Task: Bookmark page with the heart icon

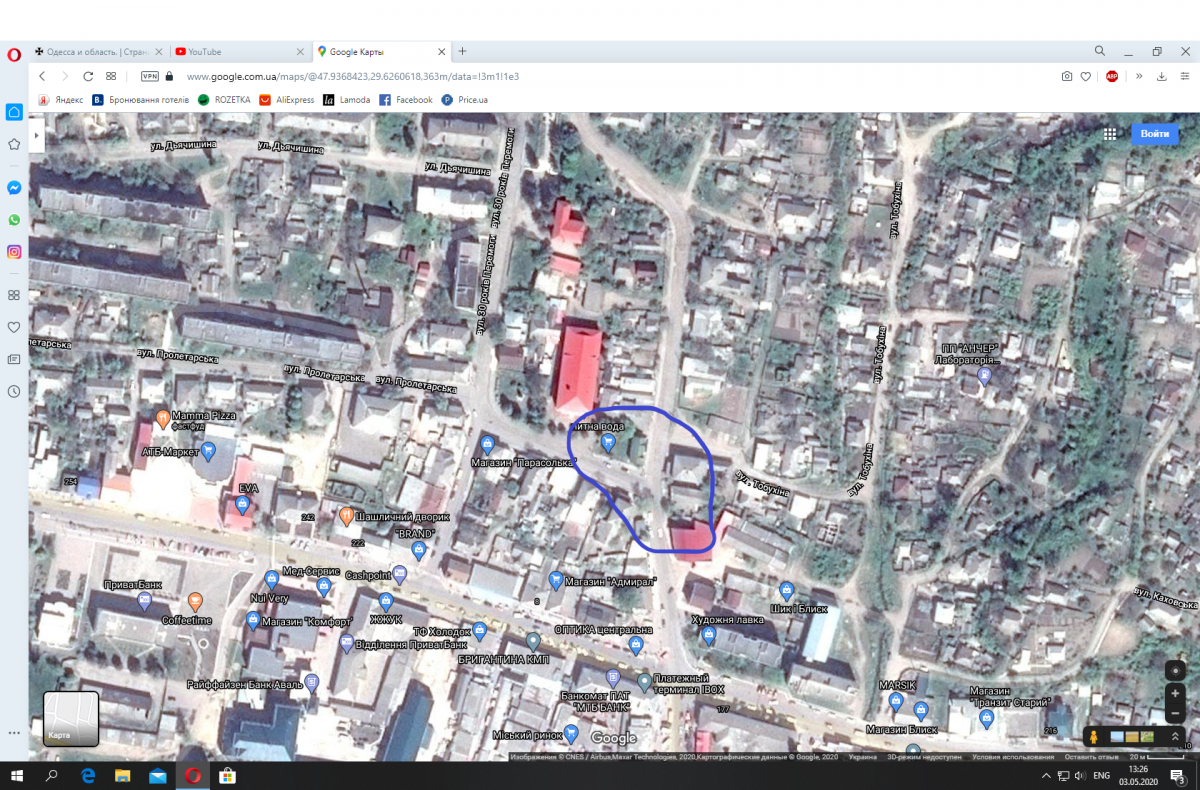Action: [x=1086, y=76]
